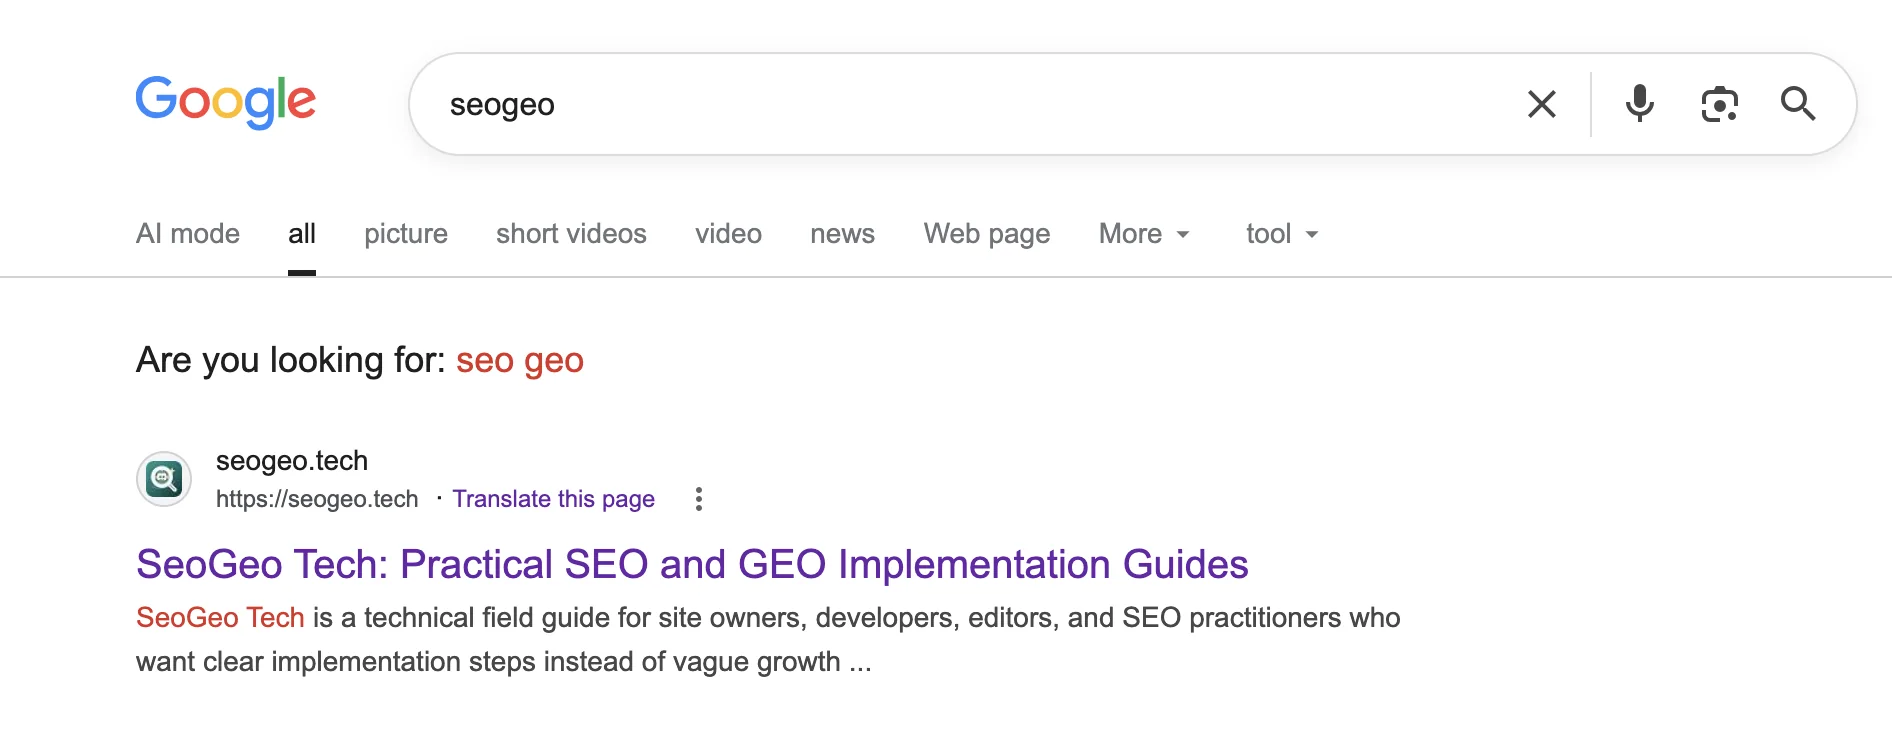
Task: Open Translate this page link
Action: [553, 499]
